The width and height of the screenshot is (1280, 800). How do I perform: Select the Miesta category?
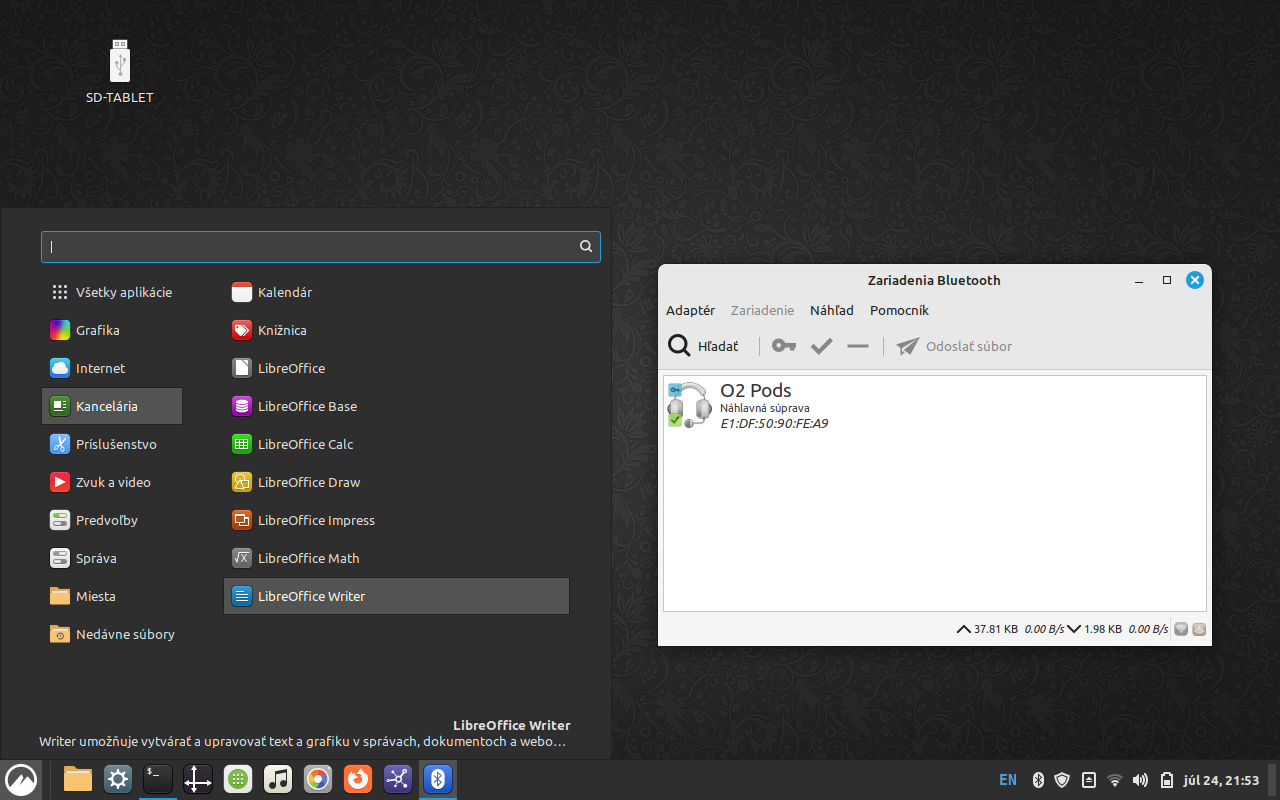112,596
